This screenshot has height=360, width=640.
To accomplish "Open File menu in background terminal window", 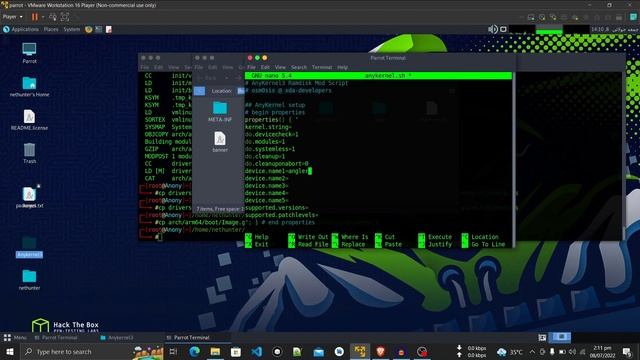I will click(145, 67).
